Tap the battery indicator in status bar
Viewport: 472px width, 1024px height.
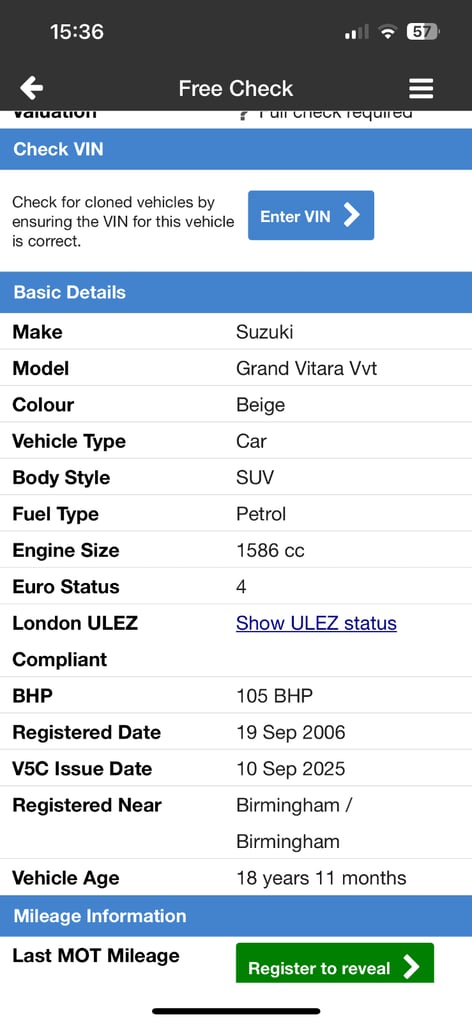coord(423,31)
